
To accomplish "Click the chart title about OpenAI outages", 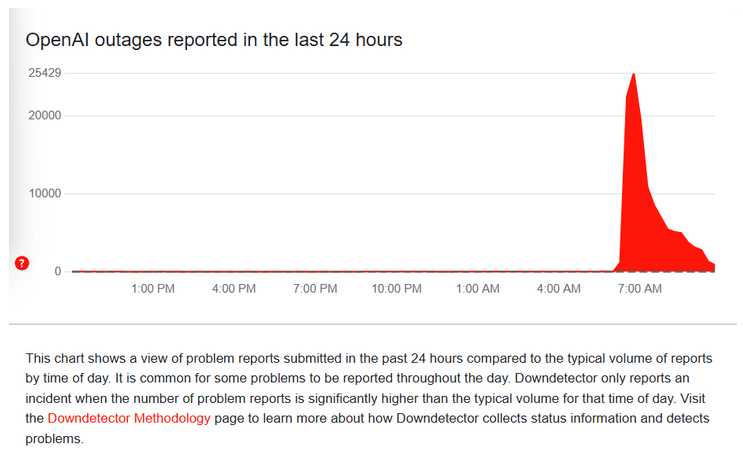I will click(214, 40).
